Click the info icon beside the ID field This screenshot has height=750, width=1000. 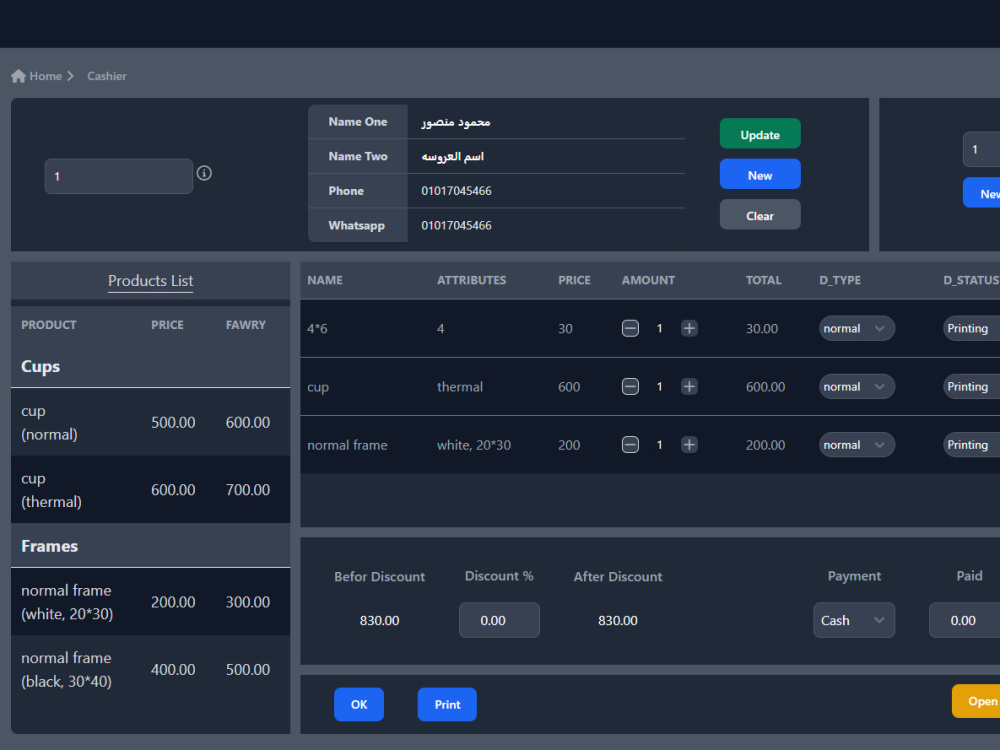point(204,173)
